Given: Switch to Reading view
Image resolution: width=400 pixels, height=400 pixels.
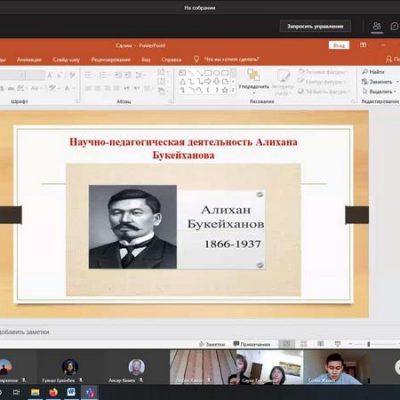Looking at the screenshot, I should [x=320, y=344].
